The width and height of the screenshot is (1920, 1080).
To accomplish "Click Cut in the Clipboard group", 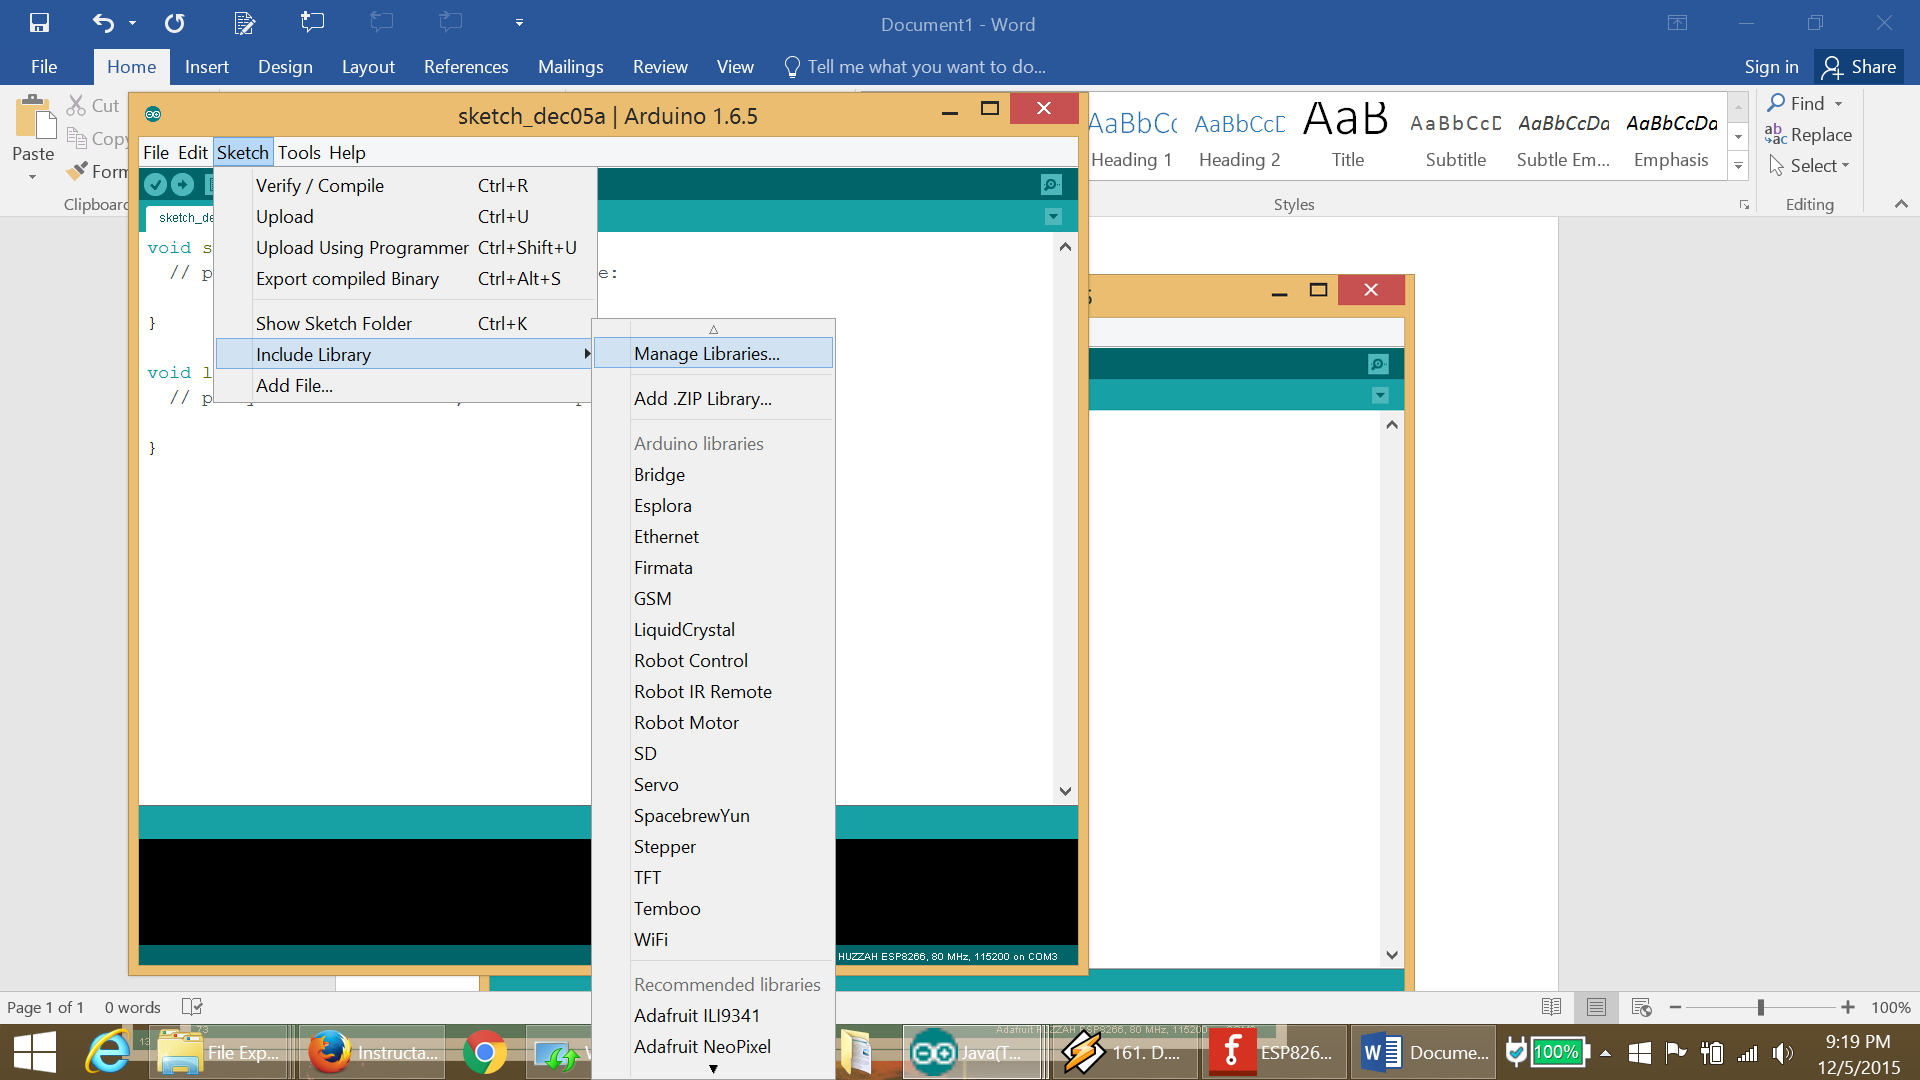I will pyautogui.click(x=93, y=105).
